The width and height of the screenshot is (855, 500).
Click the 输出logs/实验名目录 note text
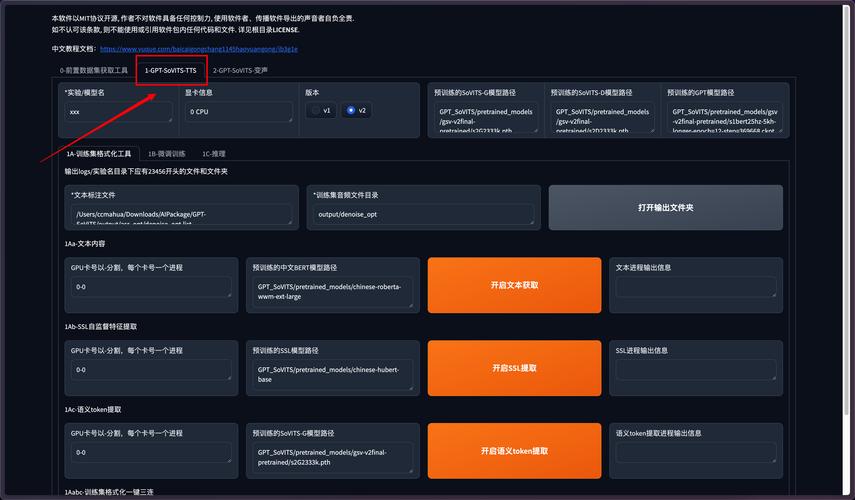tap(146, 171)
